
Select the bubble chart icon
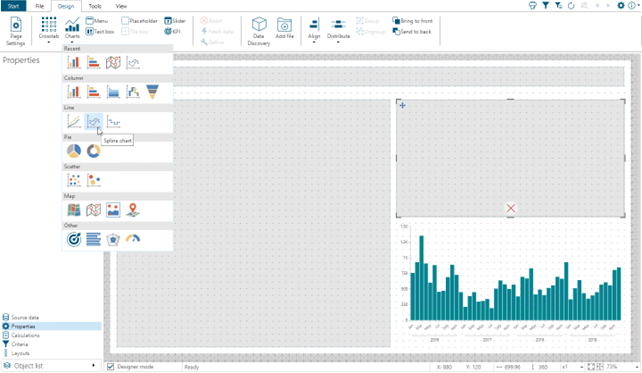[93, 181]
